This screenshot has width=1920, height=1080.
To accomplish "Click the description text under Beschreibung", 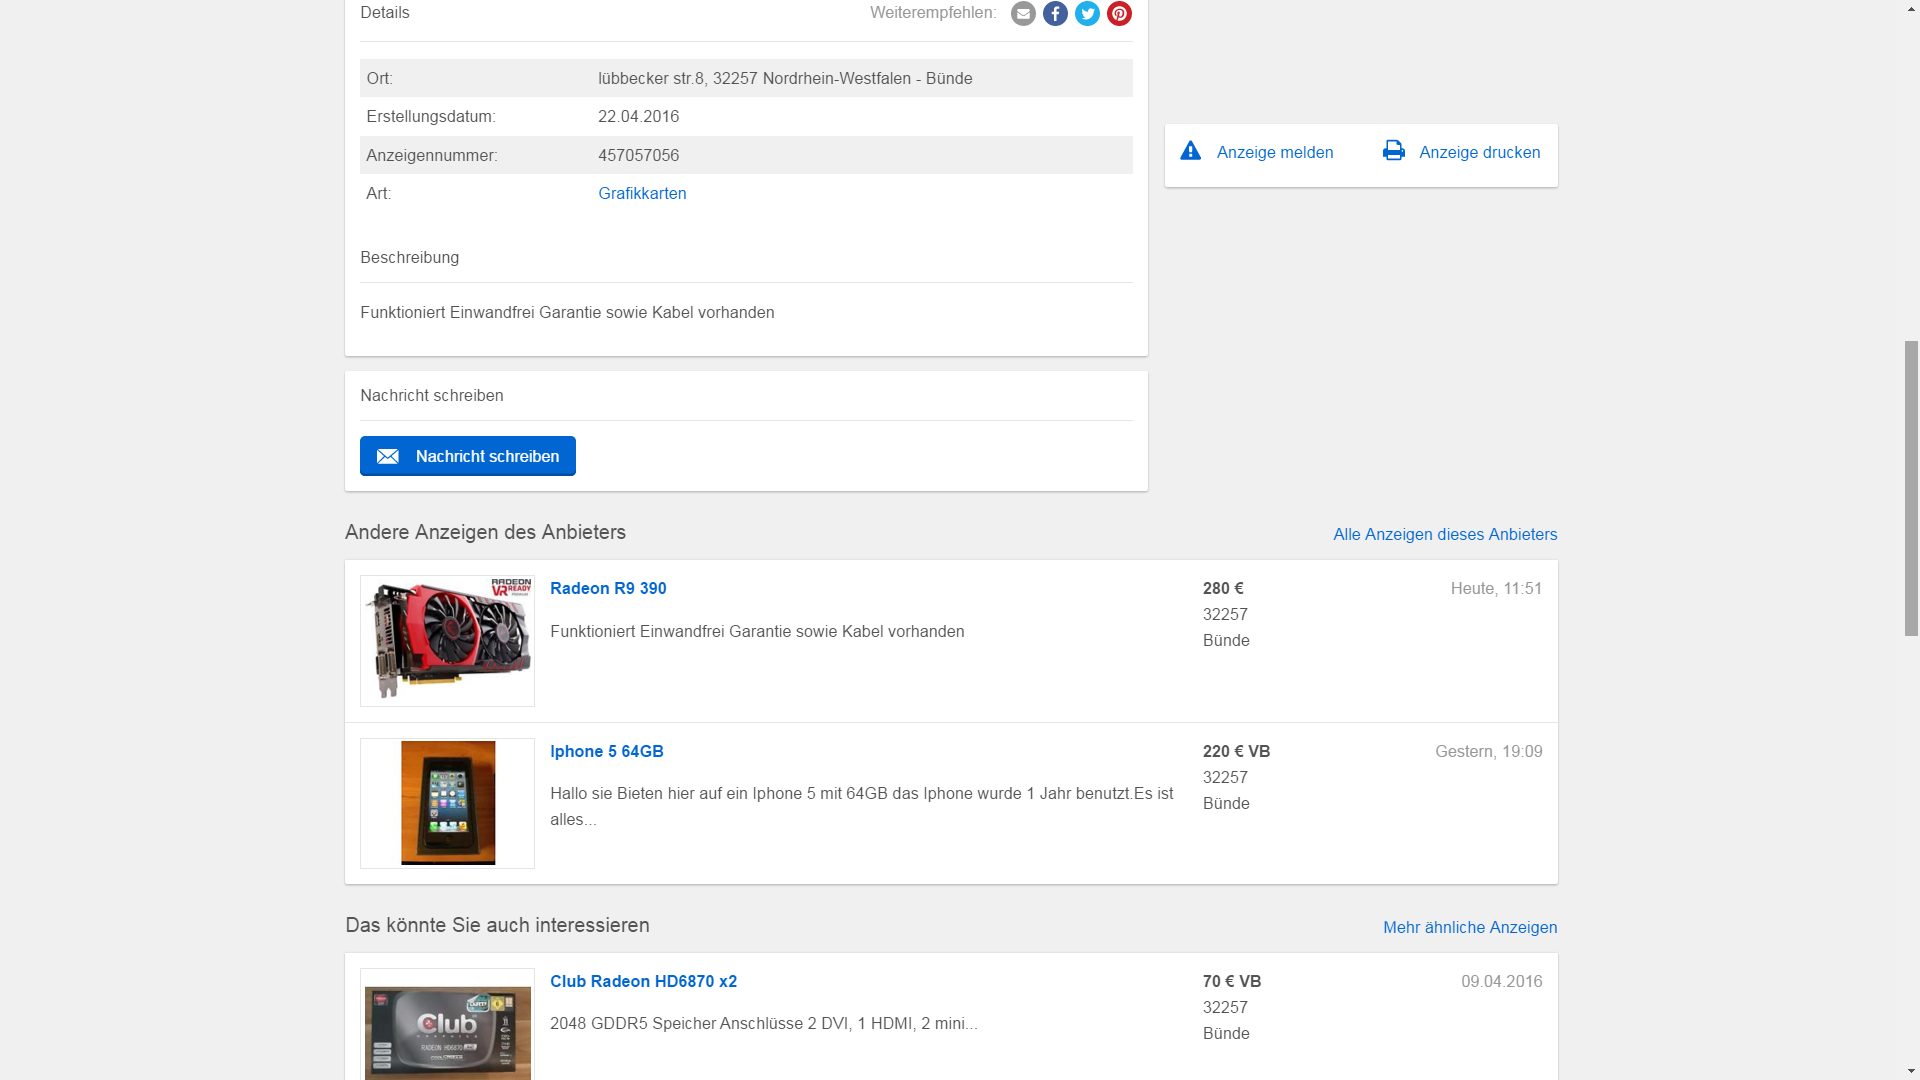I will pyautogui.click(x=567, y=312).
